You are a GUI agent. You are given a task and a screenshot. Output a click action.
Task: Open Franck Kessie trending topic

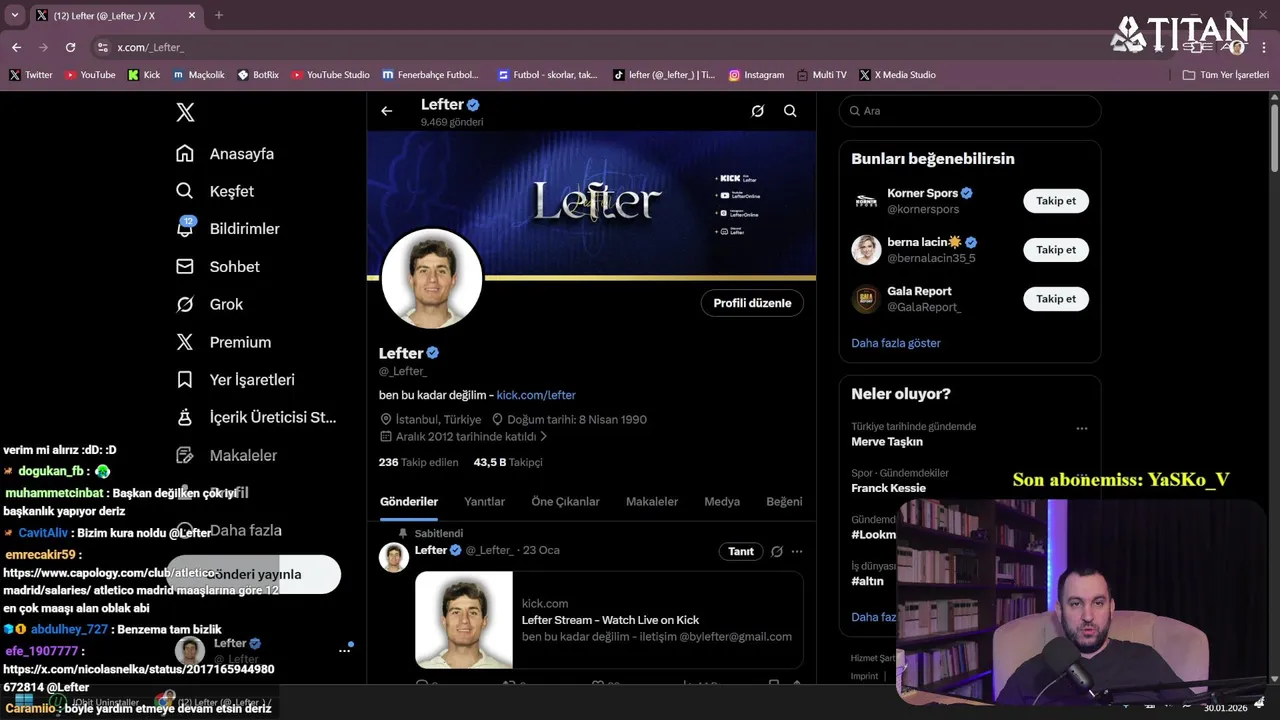click(x=888, y=488)
